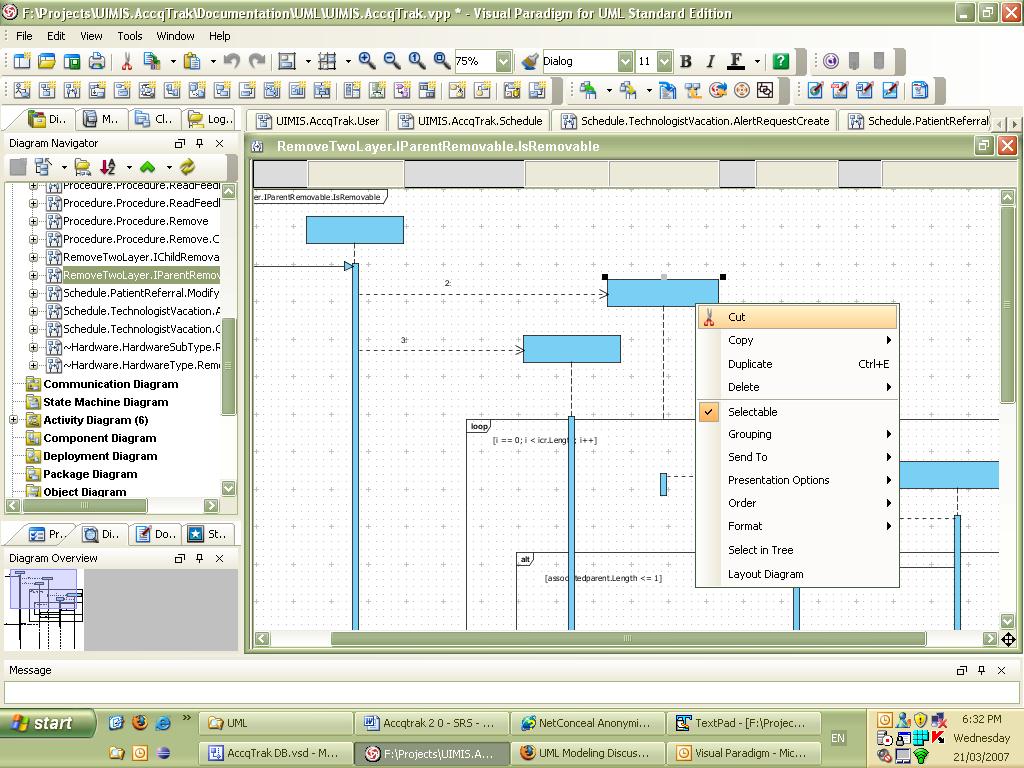Click the scissors icon beside the Cut menu entry
The height and width of the screenshot is (768, 1024).
[709, 317]
